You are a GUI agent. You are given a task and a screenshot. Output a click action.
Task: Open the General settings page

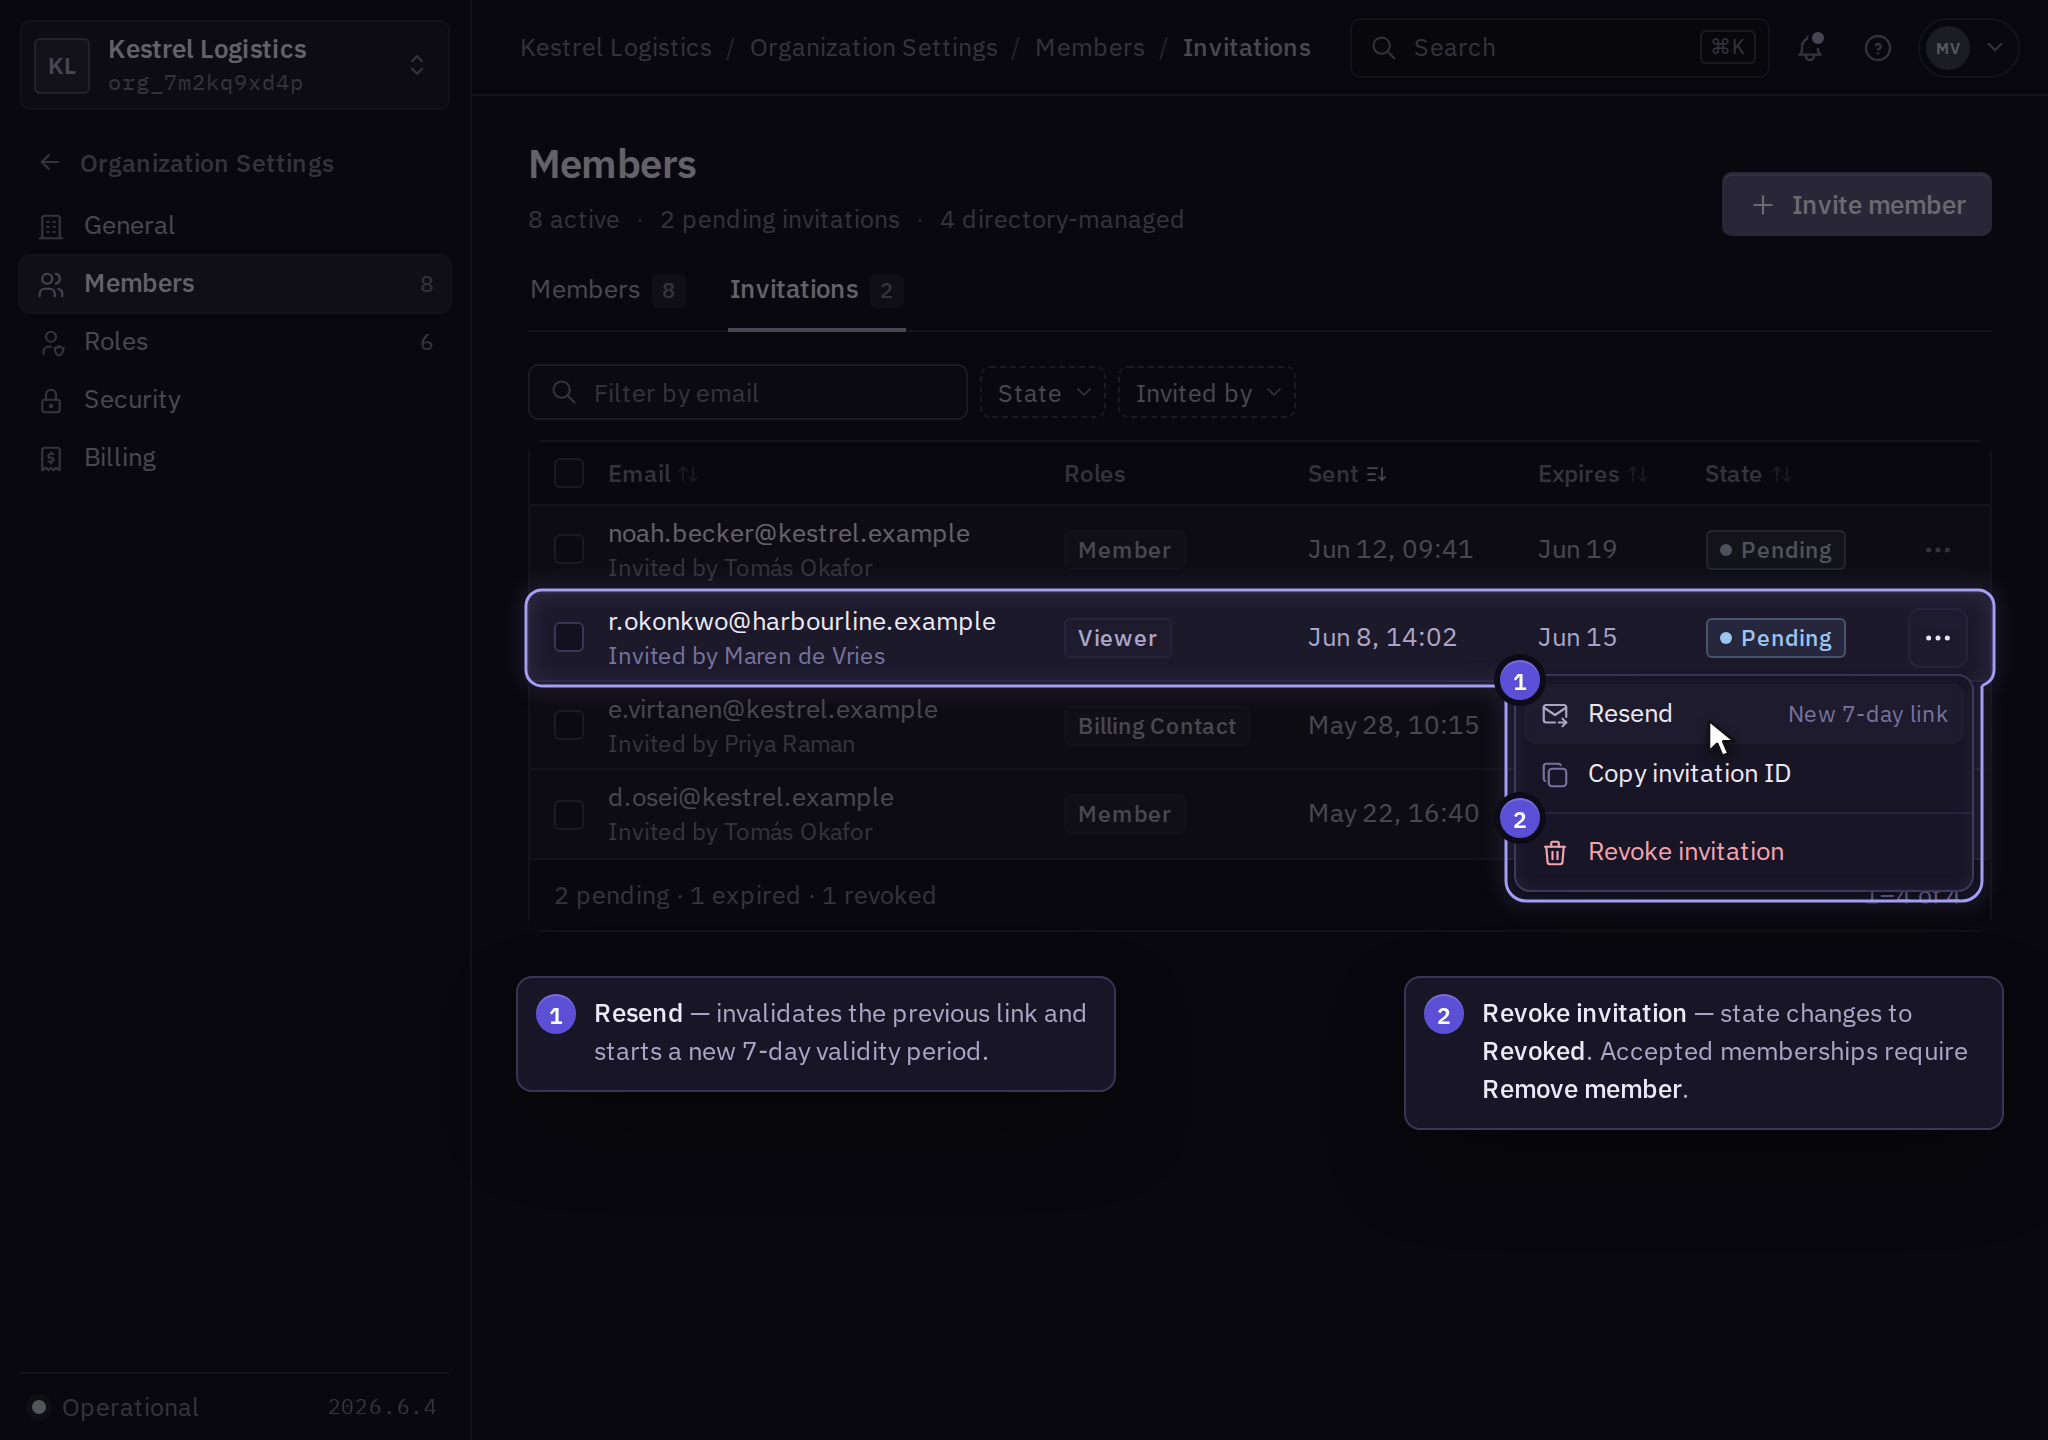(234, 225)
